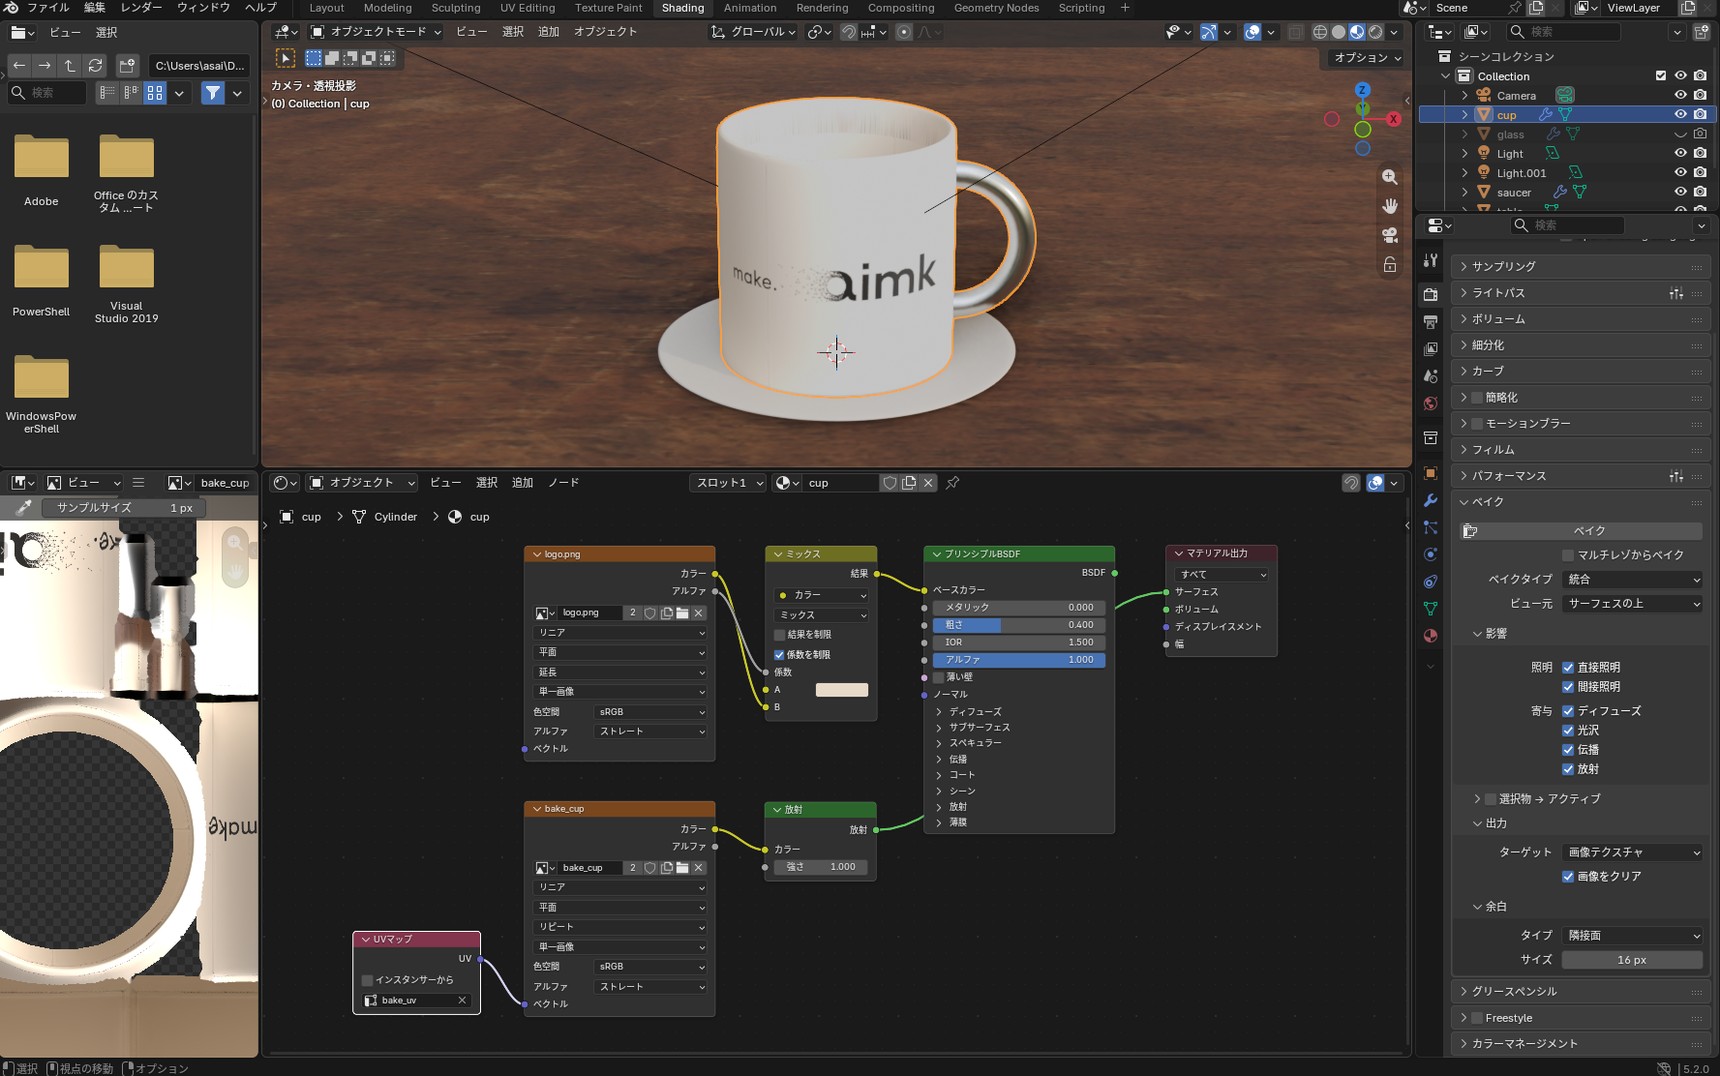
Task: Adjust the 粗さ slider in Principled BSDF
Action: click(1019, 625)
